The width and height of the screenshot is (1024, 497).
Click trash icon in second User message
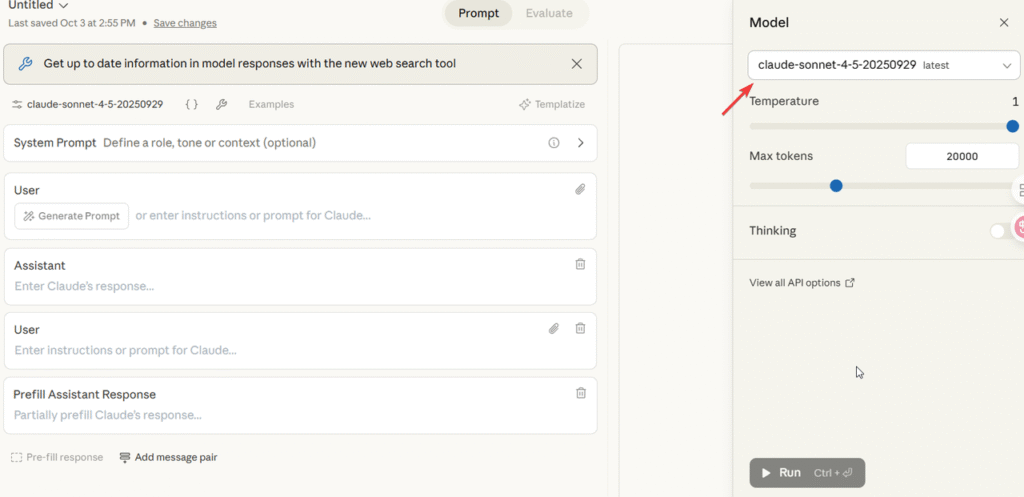tap(580, 328)
